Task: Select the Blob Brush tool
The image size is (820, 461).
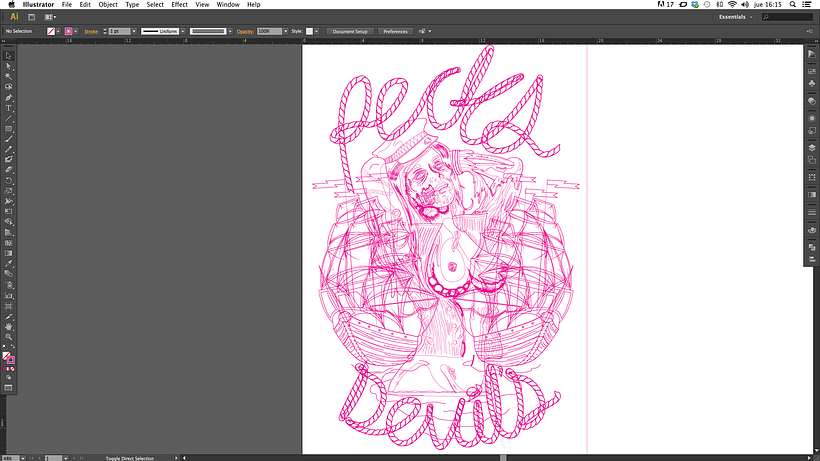Action: [8, 159]
